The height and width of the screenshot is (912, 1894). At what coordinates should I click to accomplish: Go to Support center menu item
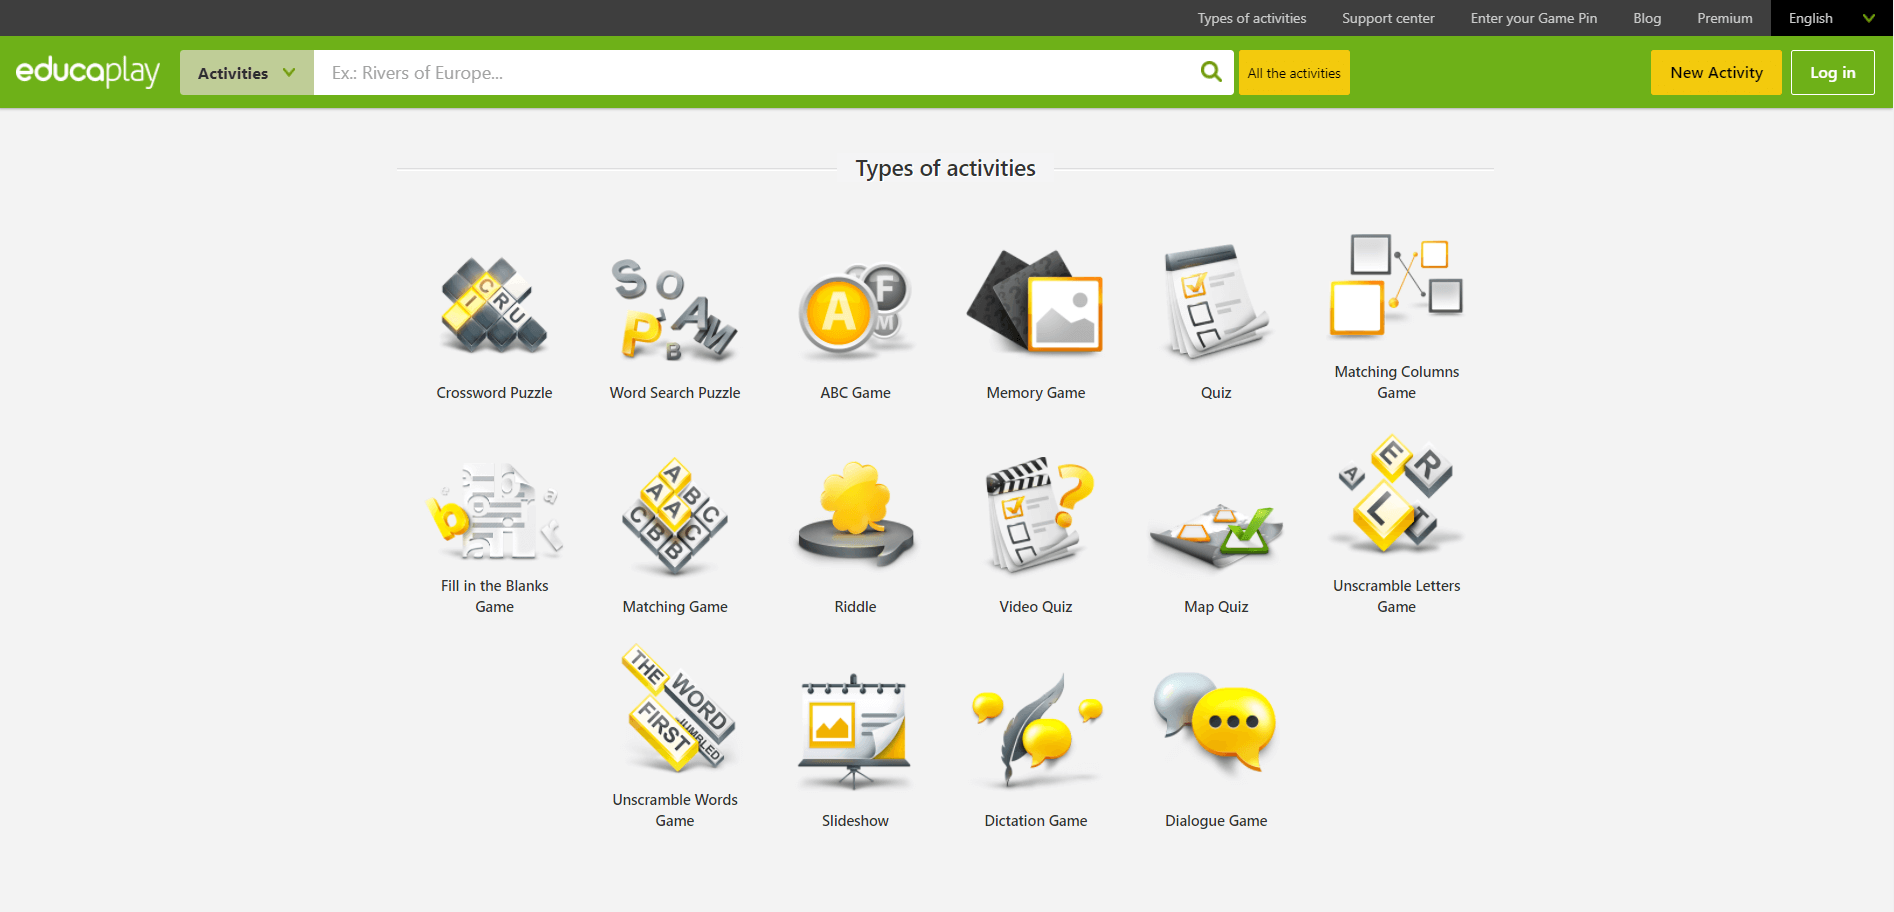tap(1387, 18)
